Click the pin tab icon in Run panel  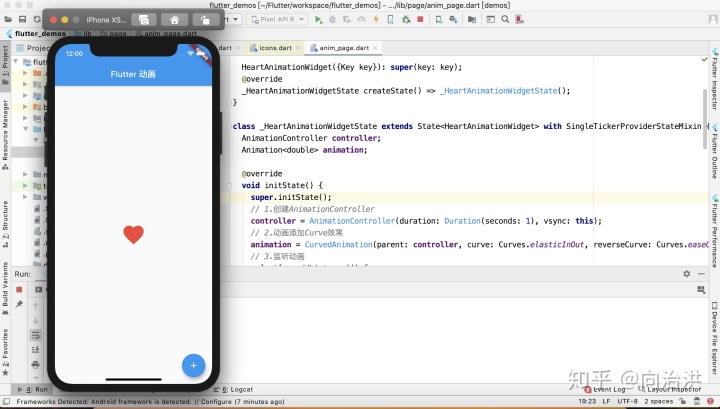tap(19, 304)
